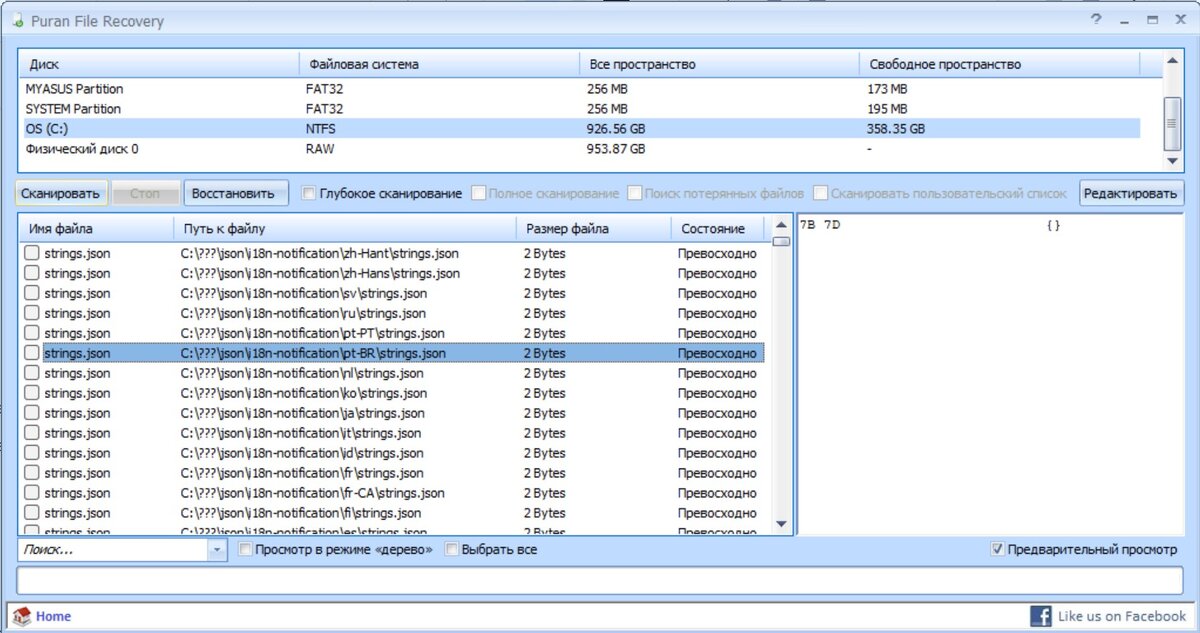
Task: Sort by Размер файла column header
Action: (593, 229)
